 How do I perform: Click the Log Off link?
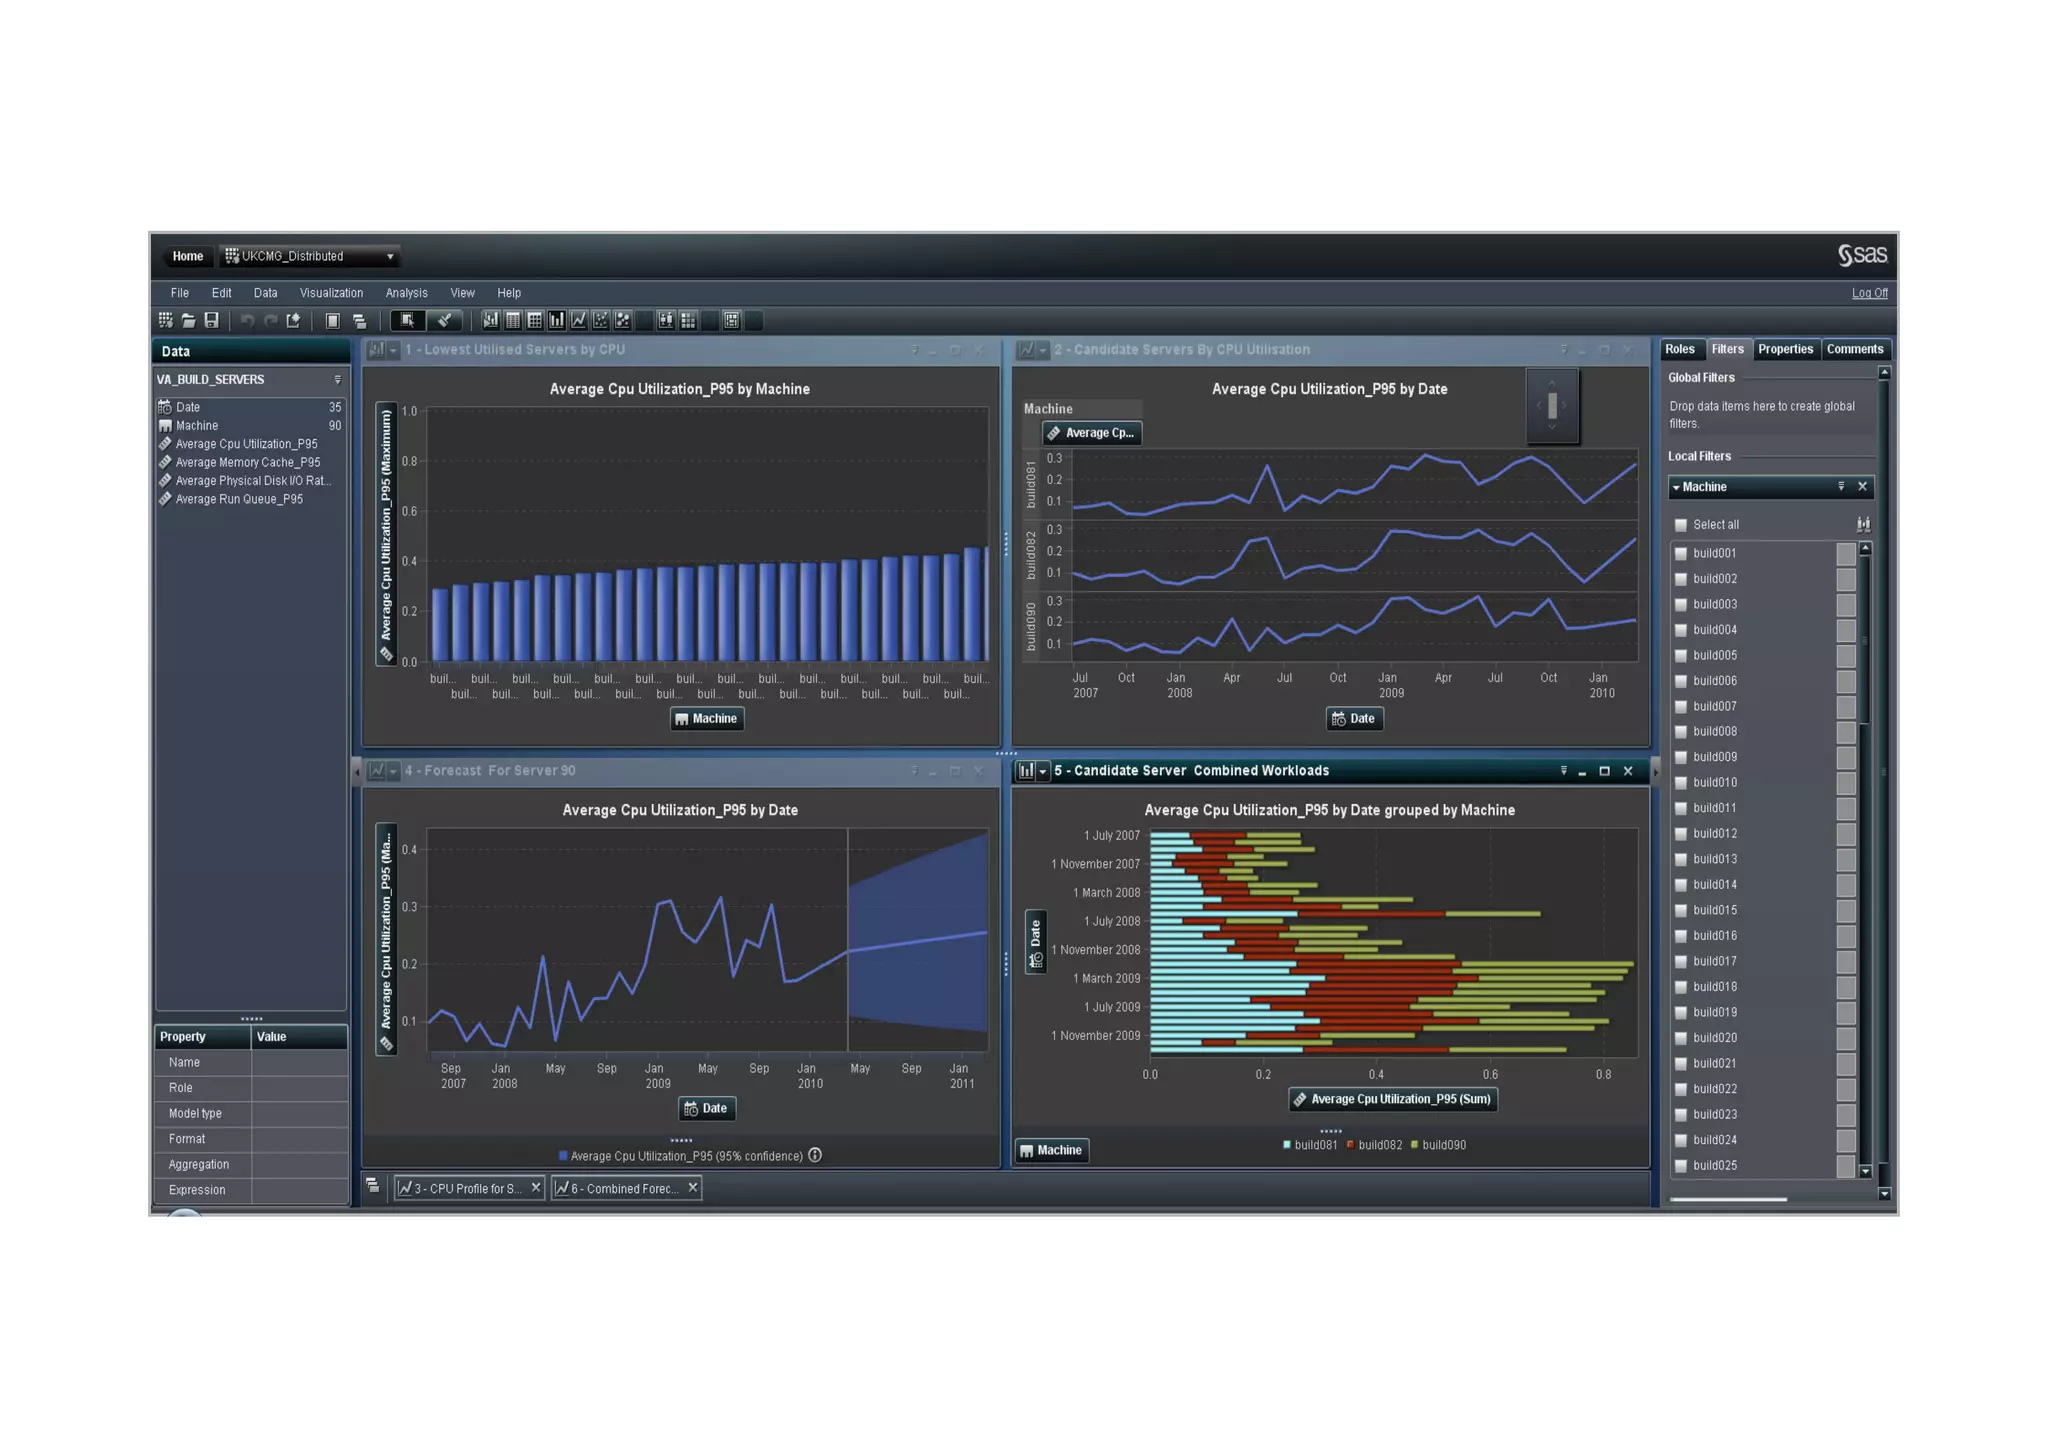(1869, 293)
